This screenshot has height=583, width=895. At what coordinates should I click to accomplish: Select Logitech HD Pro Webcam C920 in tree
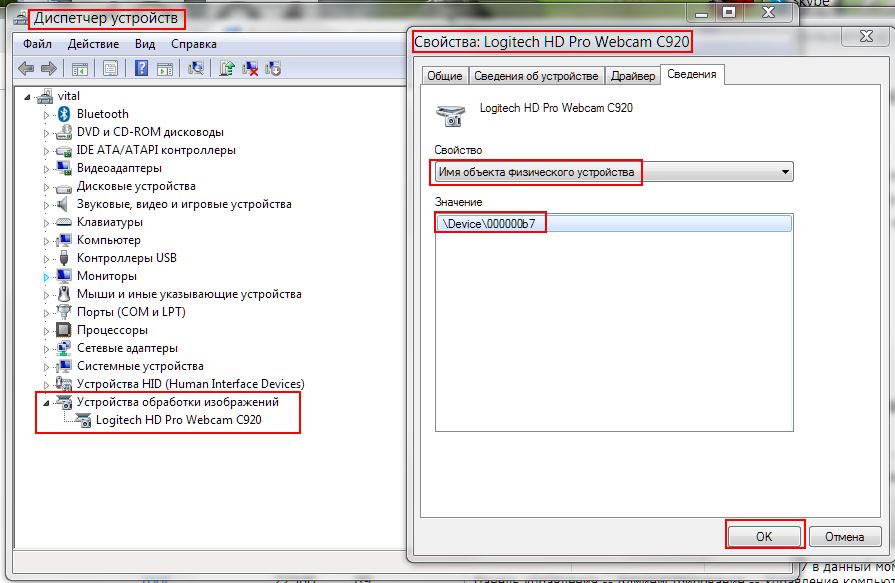pos(178,420)
